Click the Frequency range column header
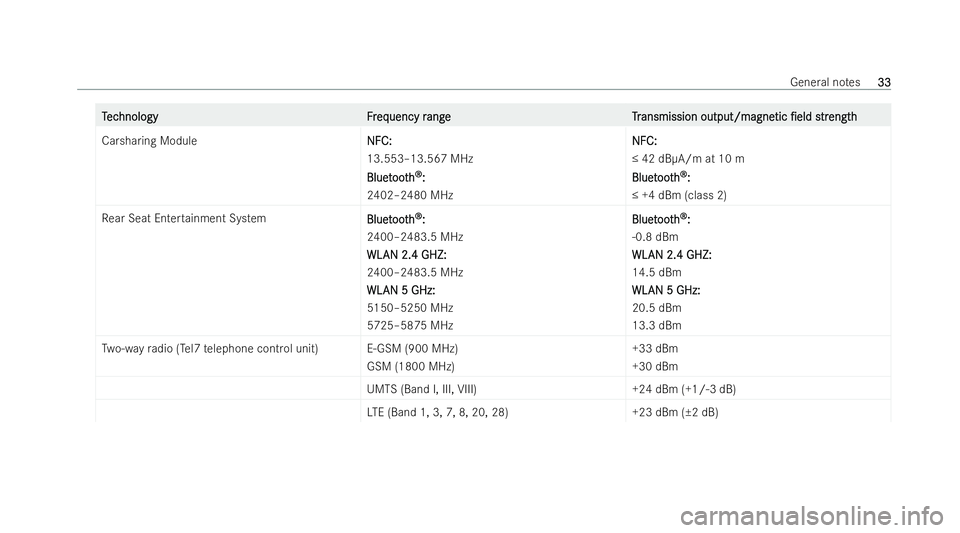960x533 pixels. (x=408, y=117)
